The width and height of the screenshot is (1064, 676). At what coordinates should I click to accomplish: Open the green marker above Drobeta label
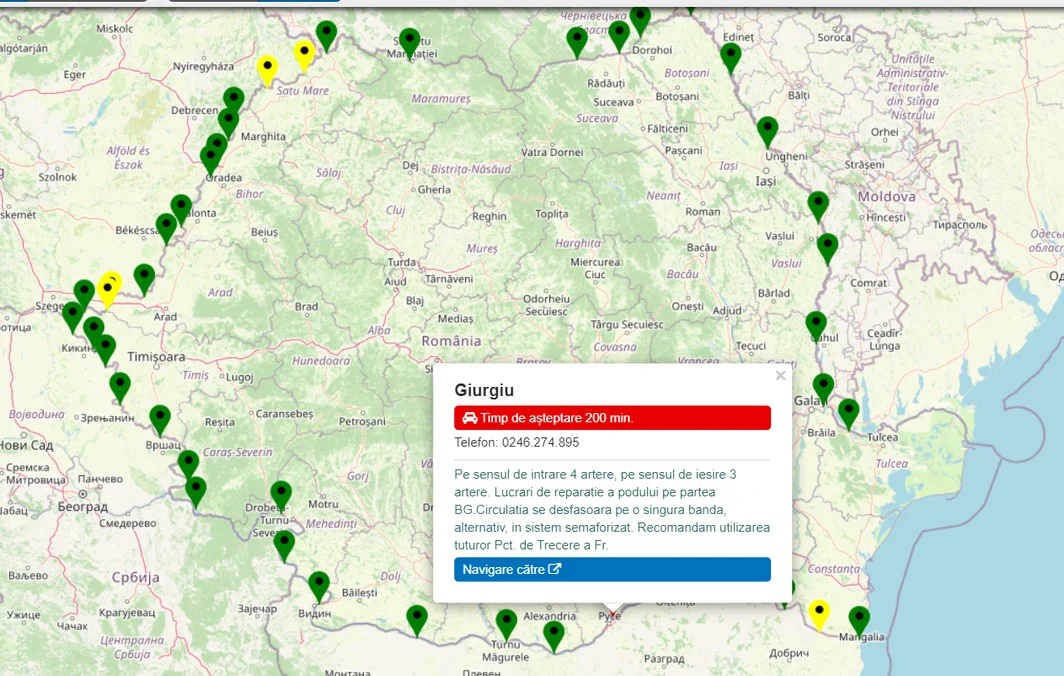click(281, 497)
